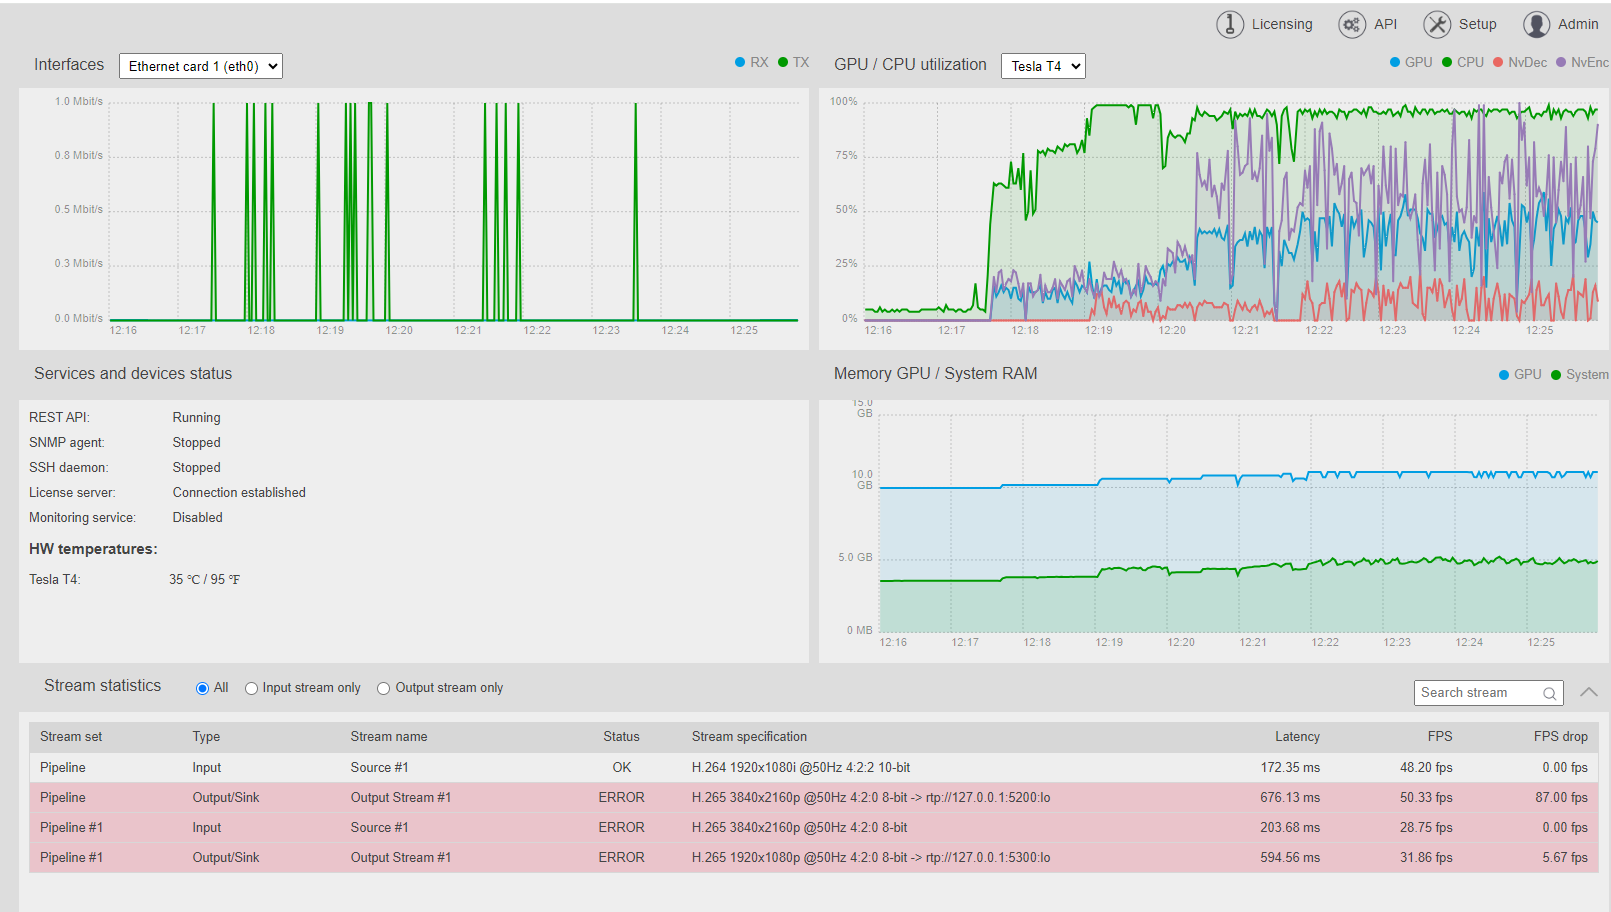Click the blue RX legend dot

click(x=740, y=62)
